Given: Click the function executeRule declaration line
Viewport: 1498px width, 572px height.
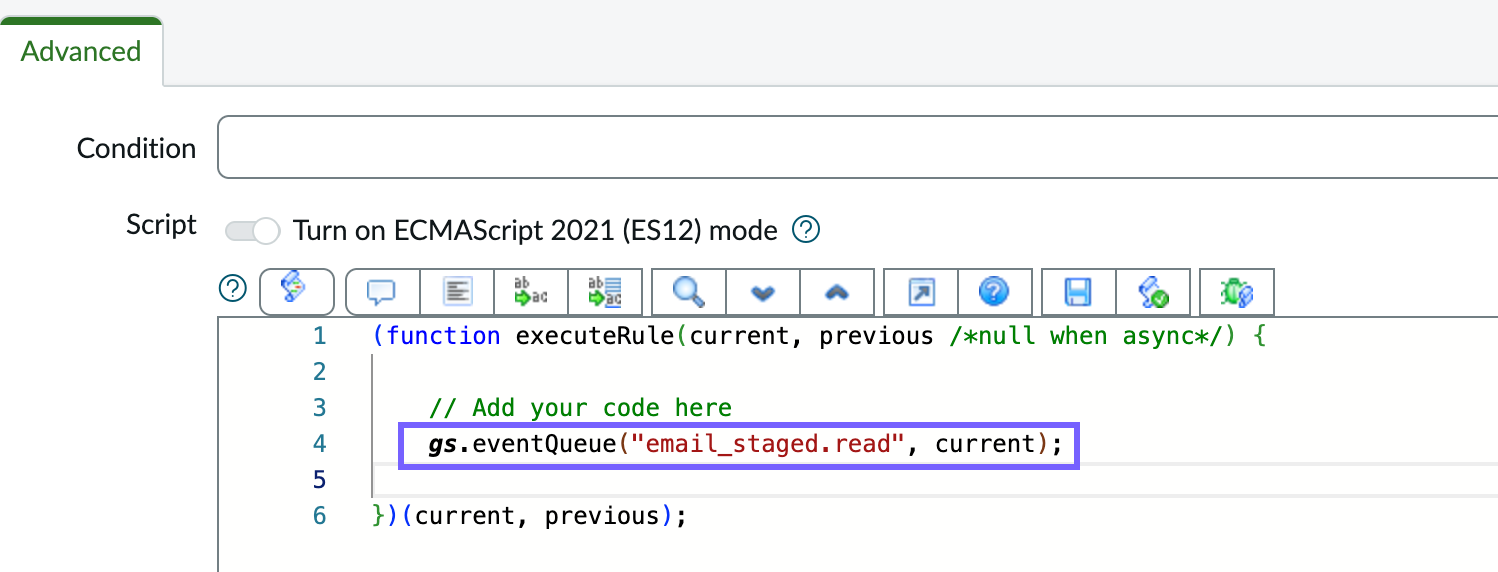Looking at the screenshot, I should 819,336.
